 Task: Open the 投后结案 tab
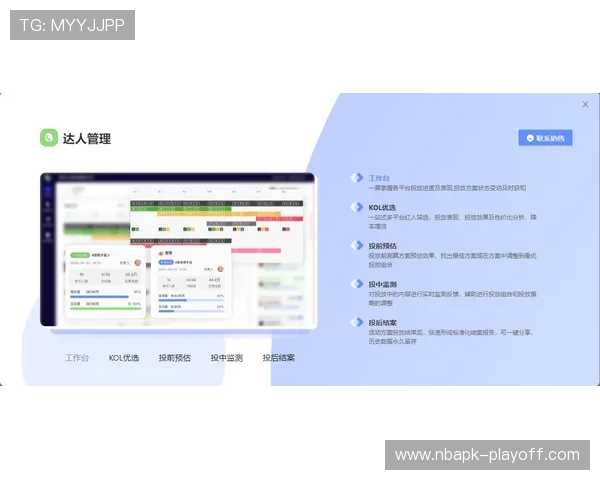pos(279,358)
